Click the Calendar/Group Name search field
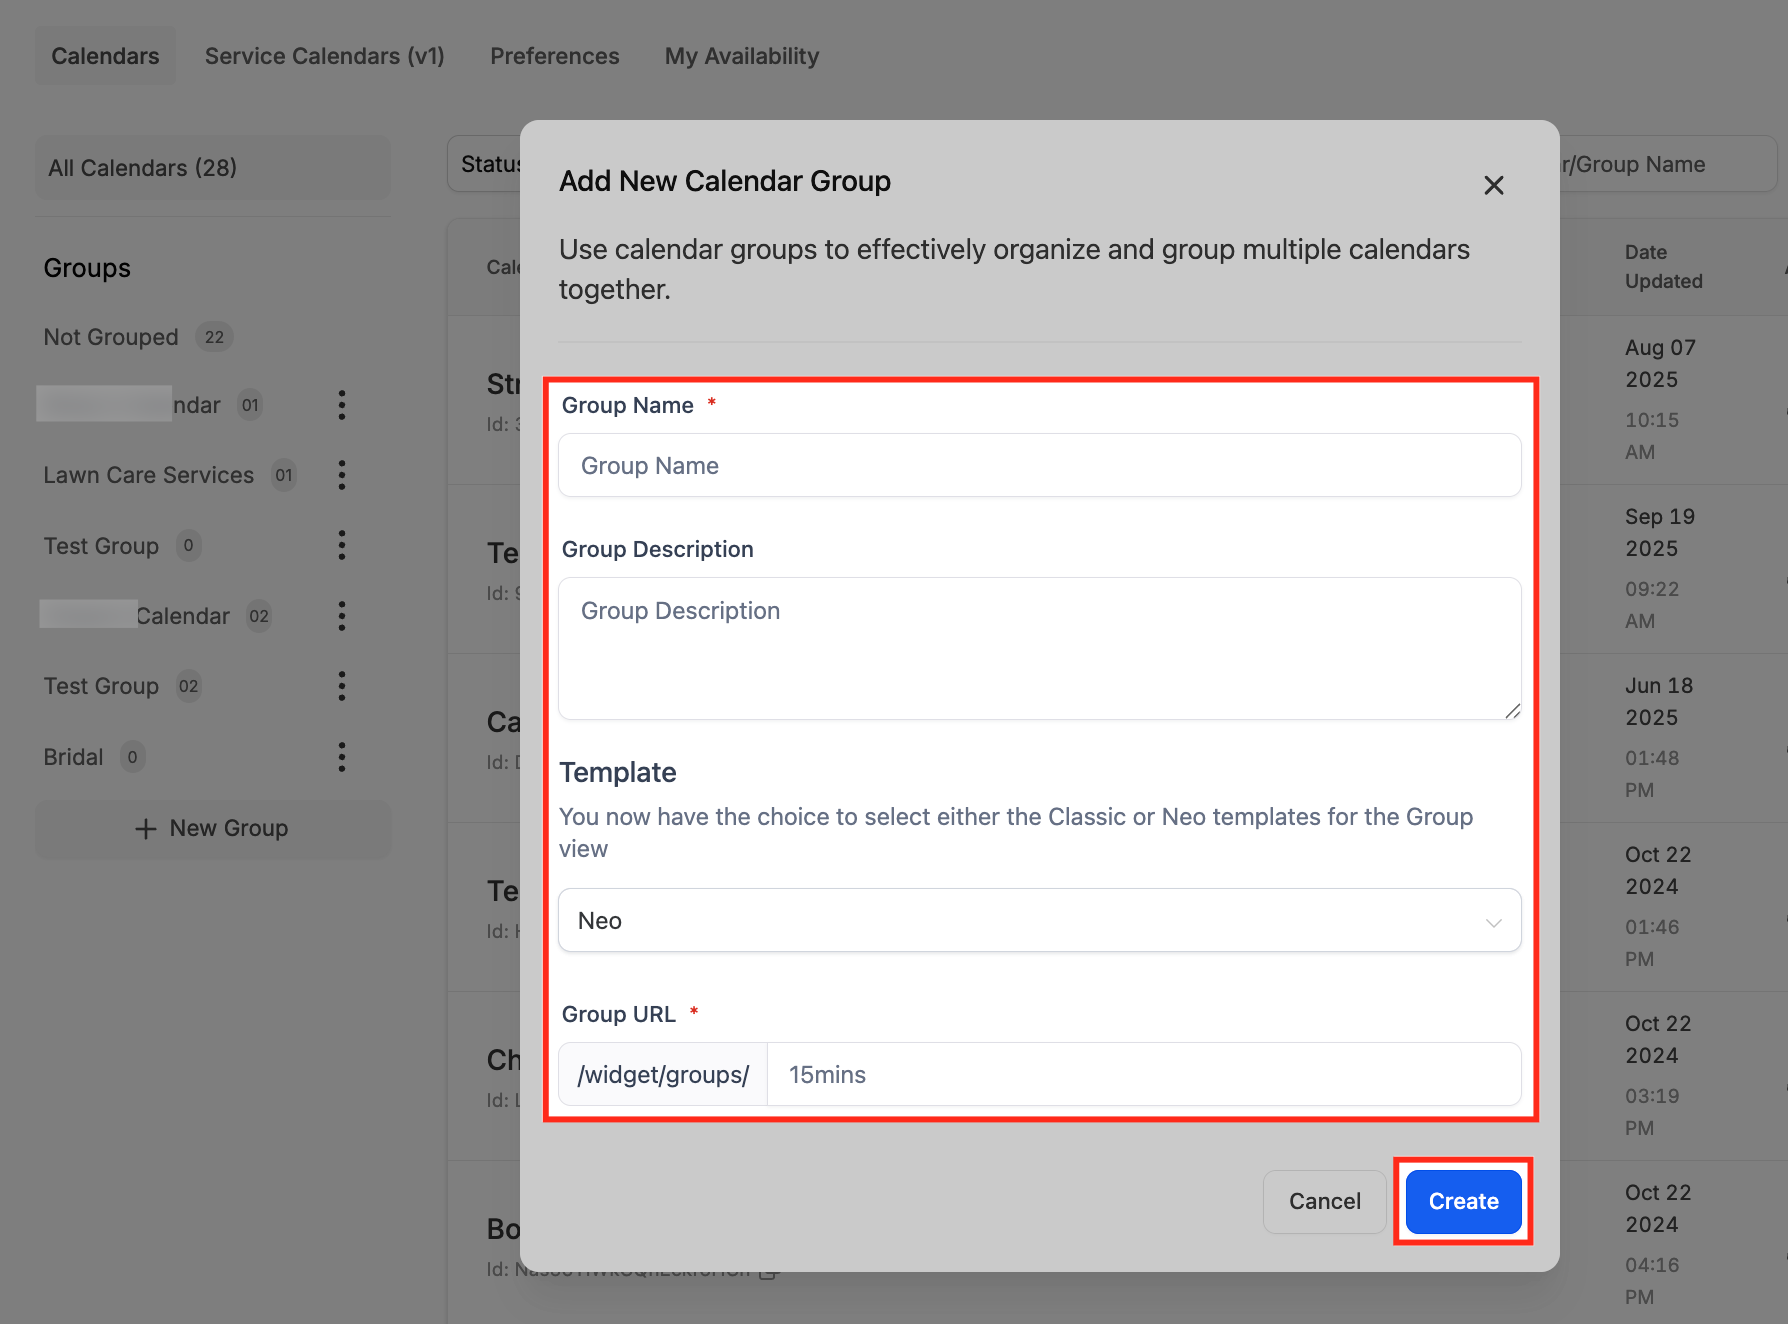The height and width of the screenshot is (1324, 1788). click(x=1667, y=164)
